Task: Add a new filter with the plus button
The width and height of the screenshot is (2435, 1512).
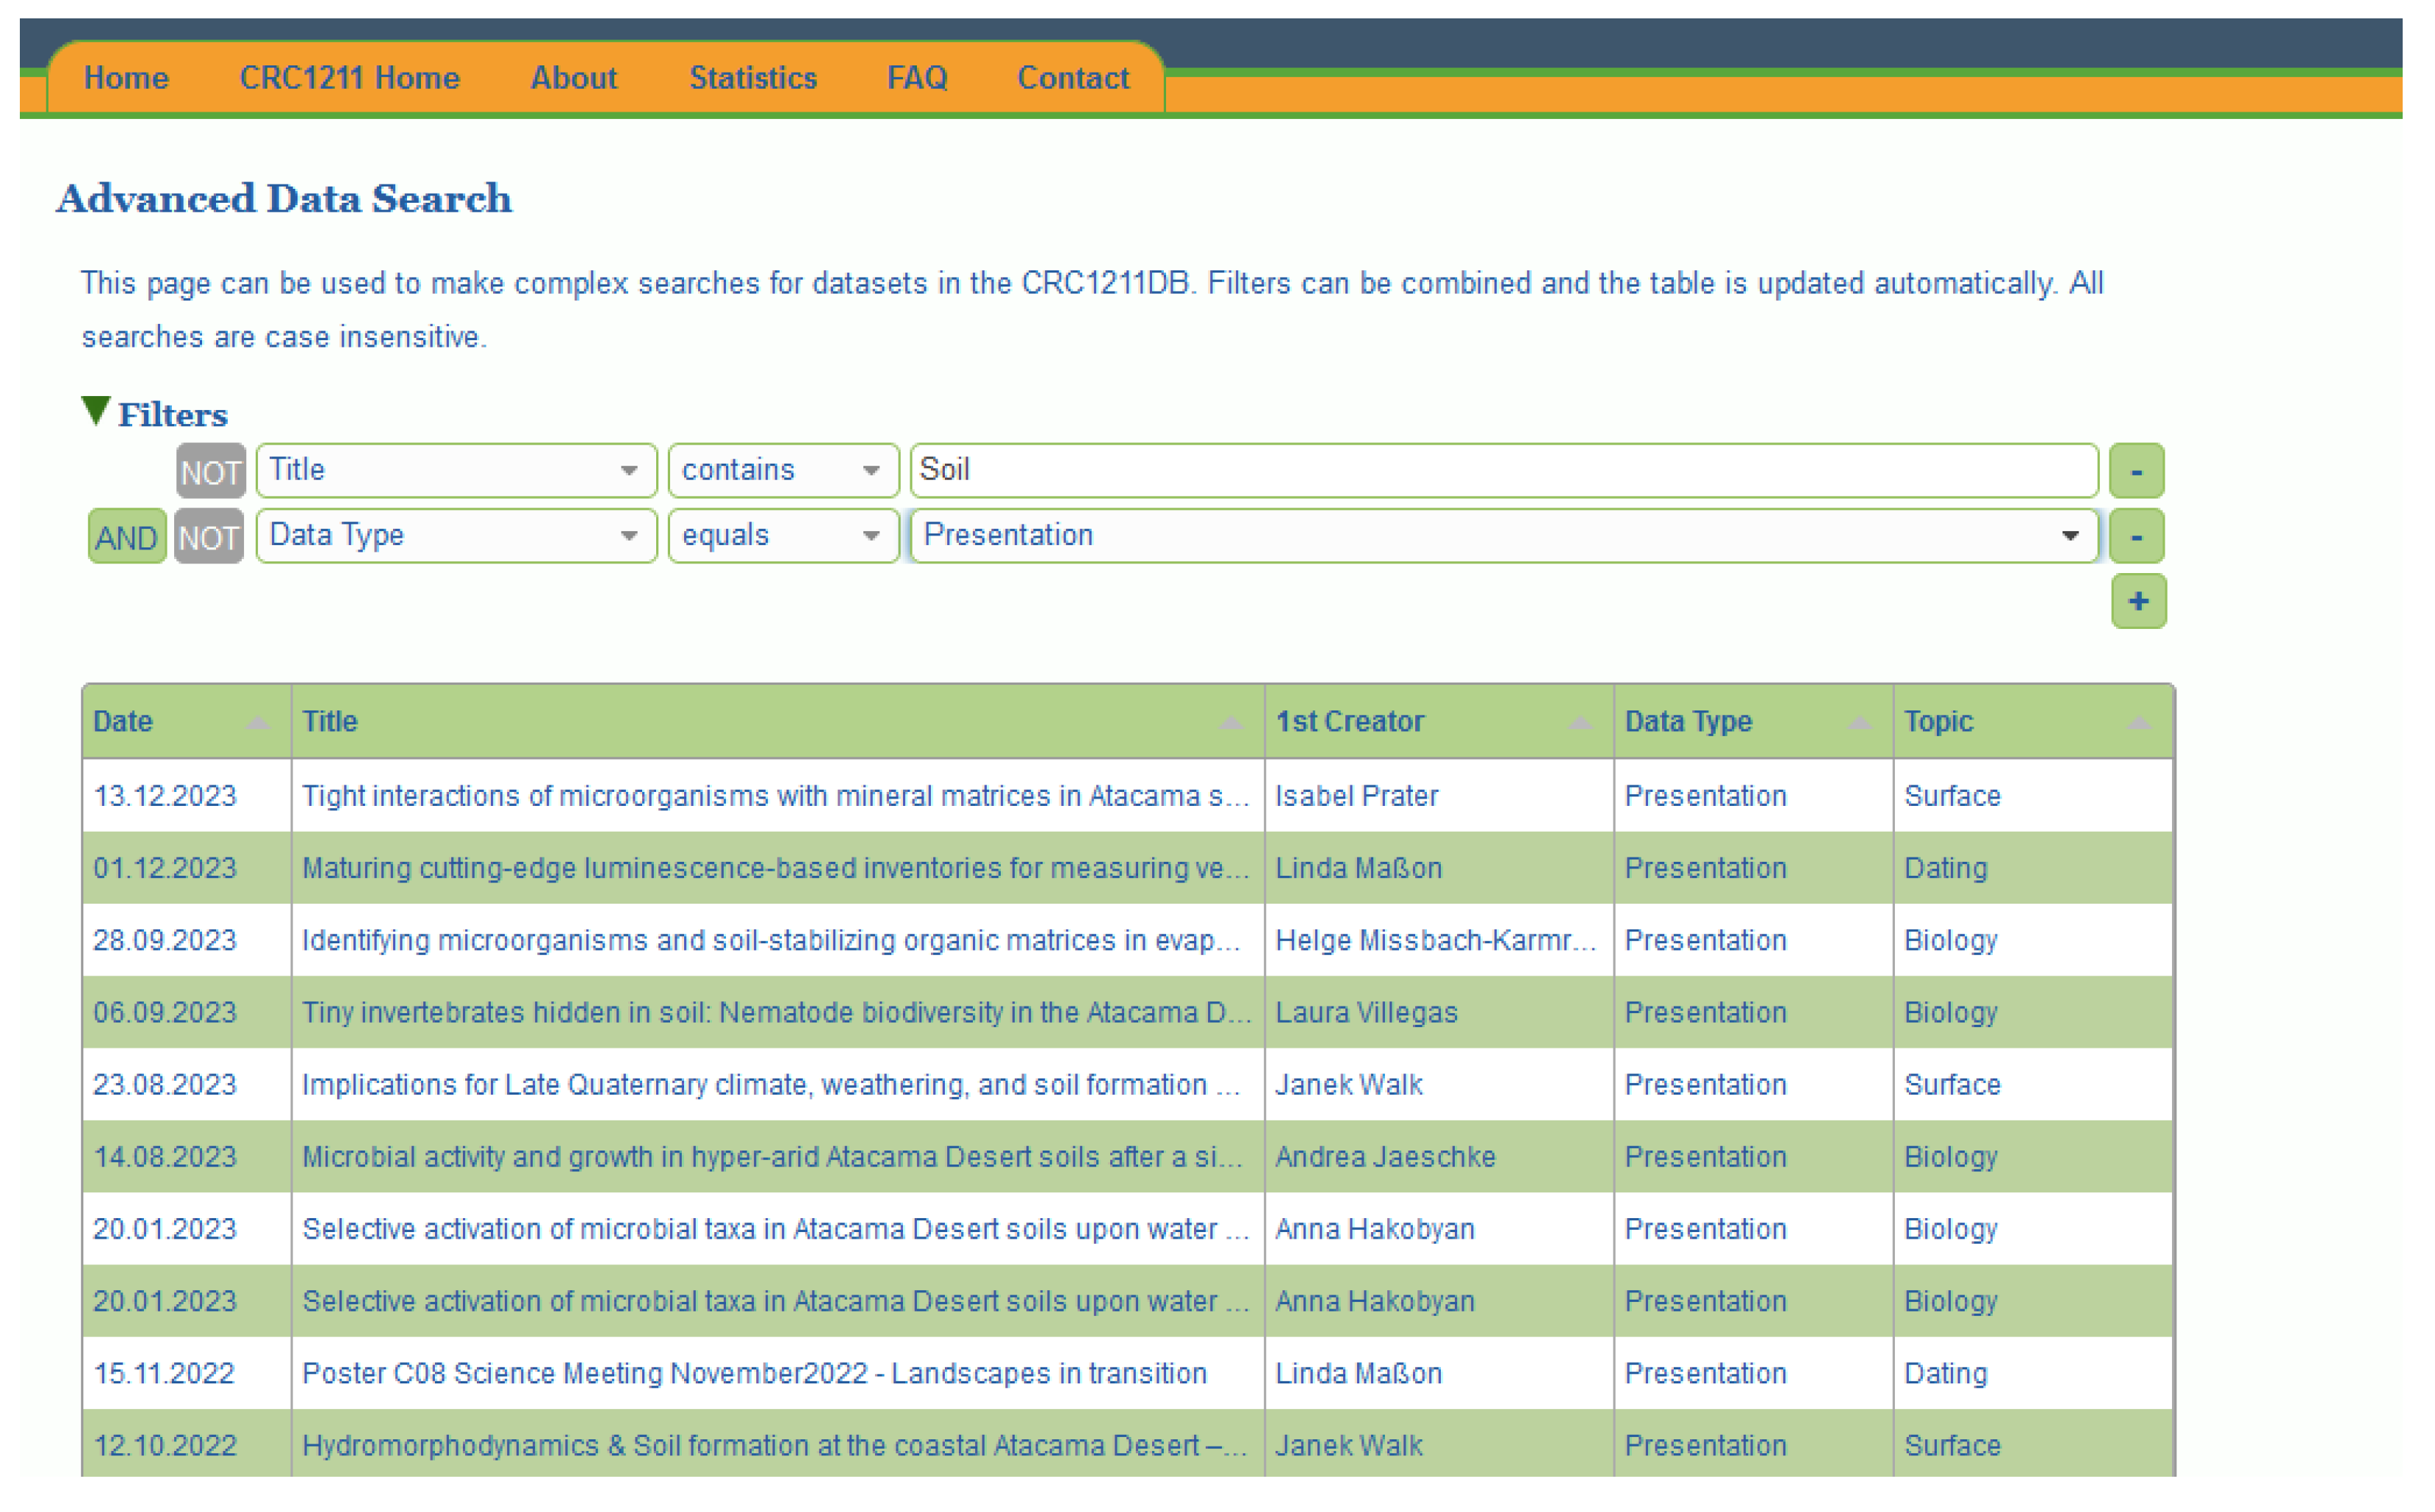Action: [x=2138, y=601]
